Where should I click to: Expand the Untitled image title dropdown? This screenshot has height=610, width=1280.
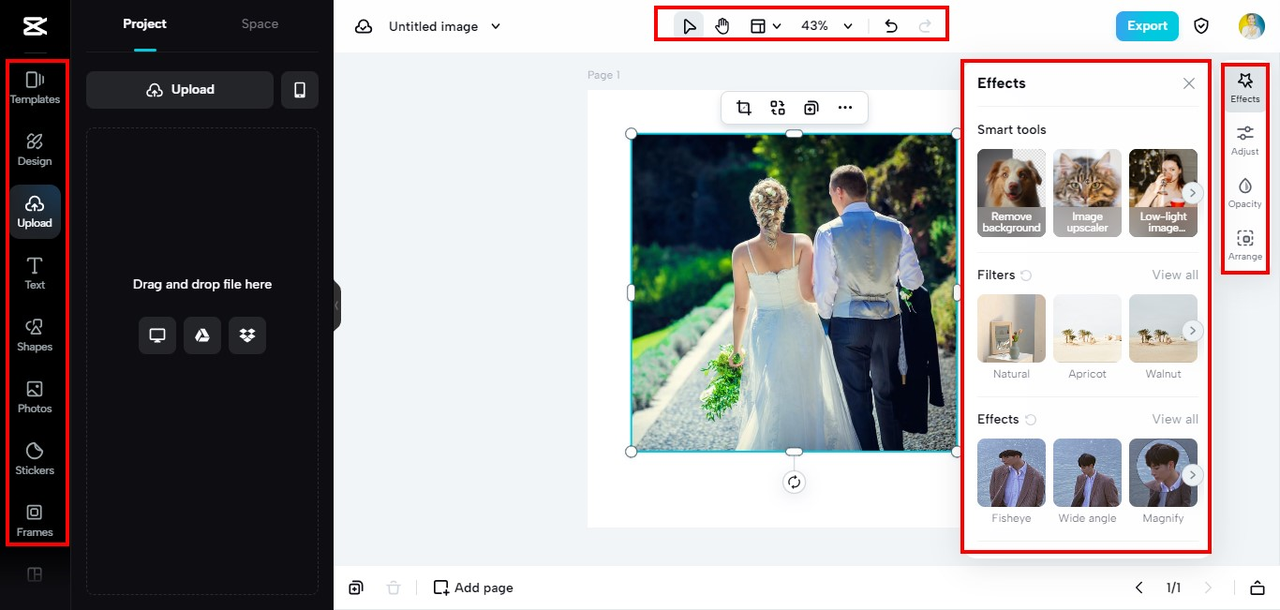tap(496, 26)
